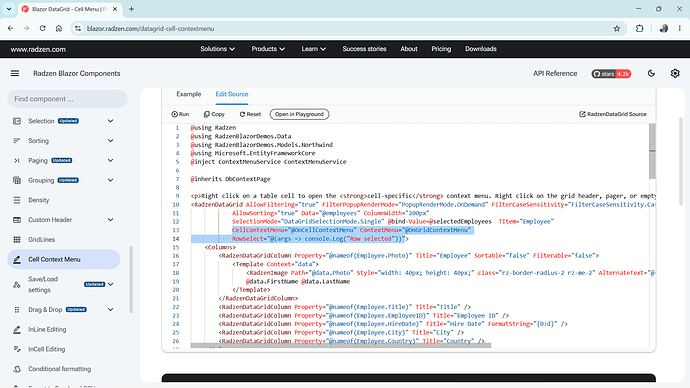Navigate back in browser
The width and height of the screenshot is (690, 388).
[11, 29]
